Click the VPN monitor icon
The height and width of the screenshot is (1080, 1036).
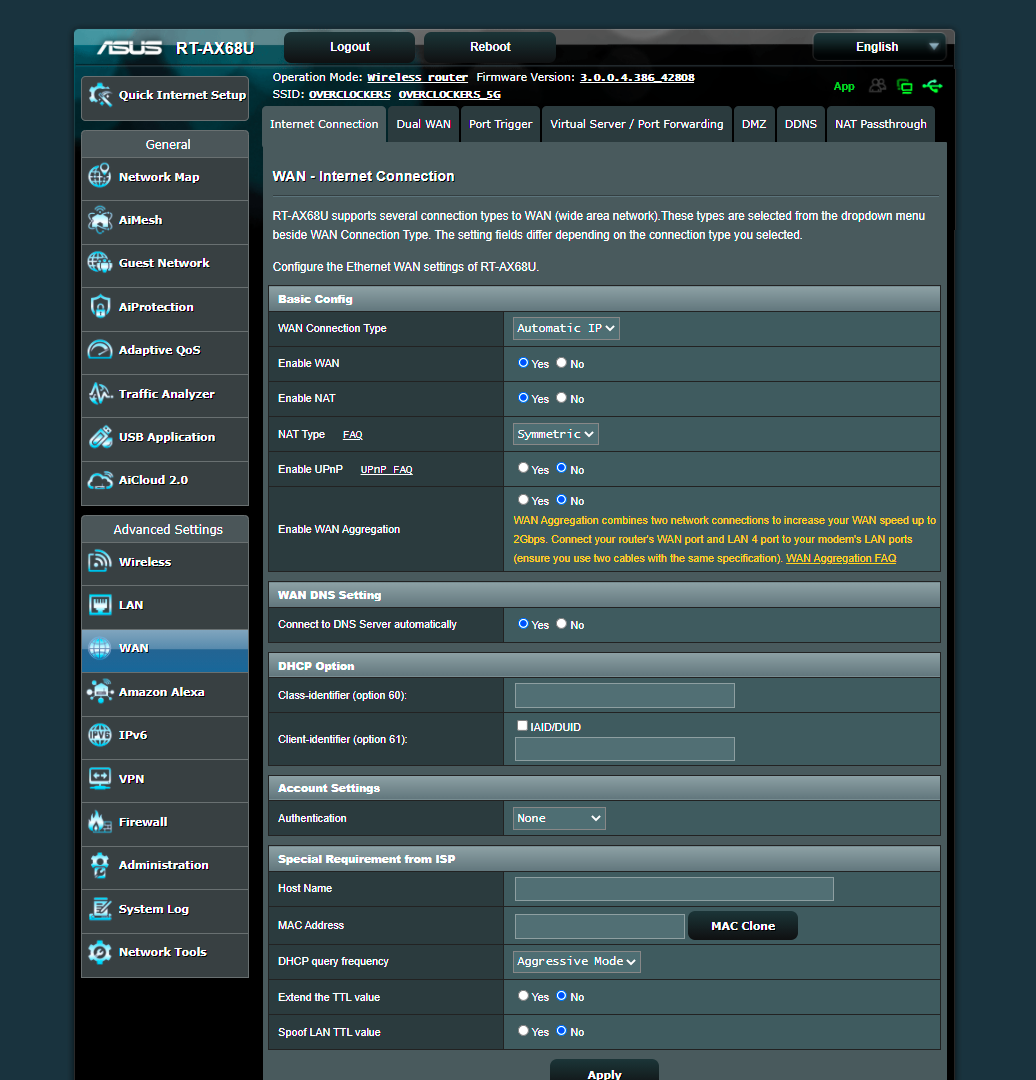[x=100, y=778]
